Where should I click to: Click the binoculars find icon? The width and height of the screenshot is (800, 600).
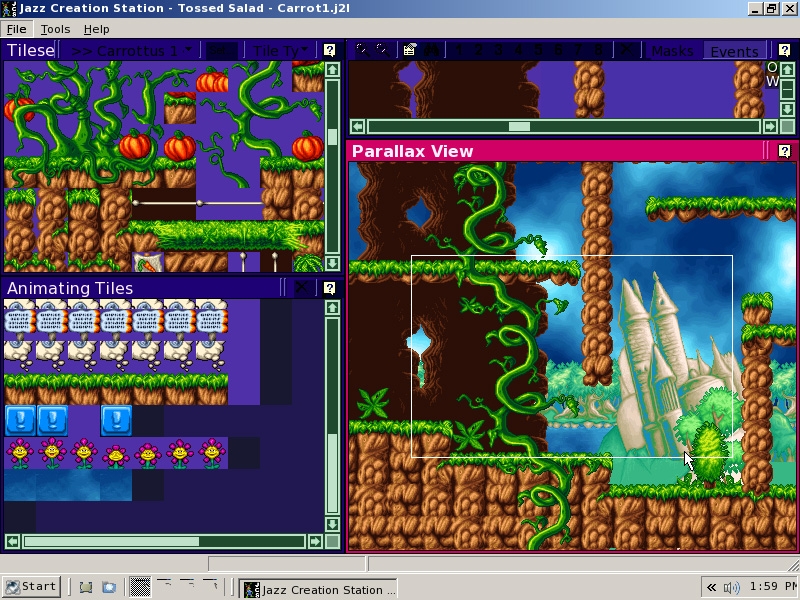click(x=431, y=50)
